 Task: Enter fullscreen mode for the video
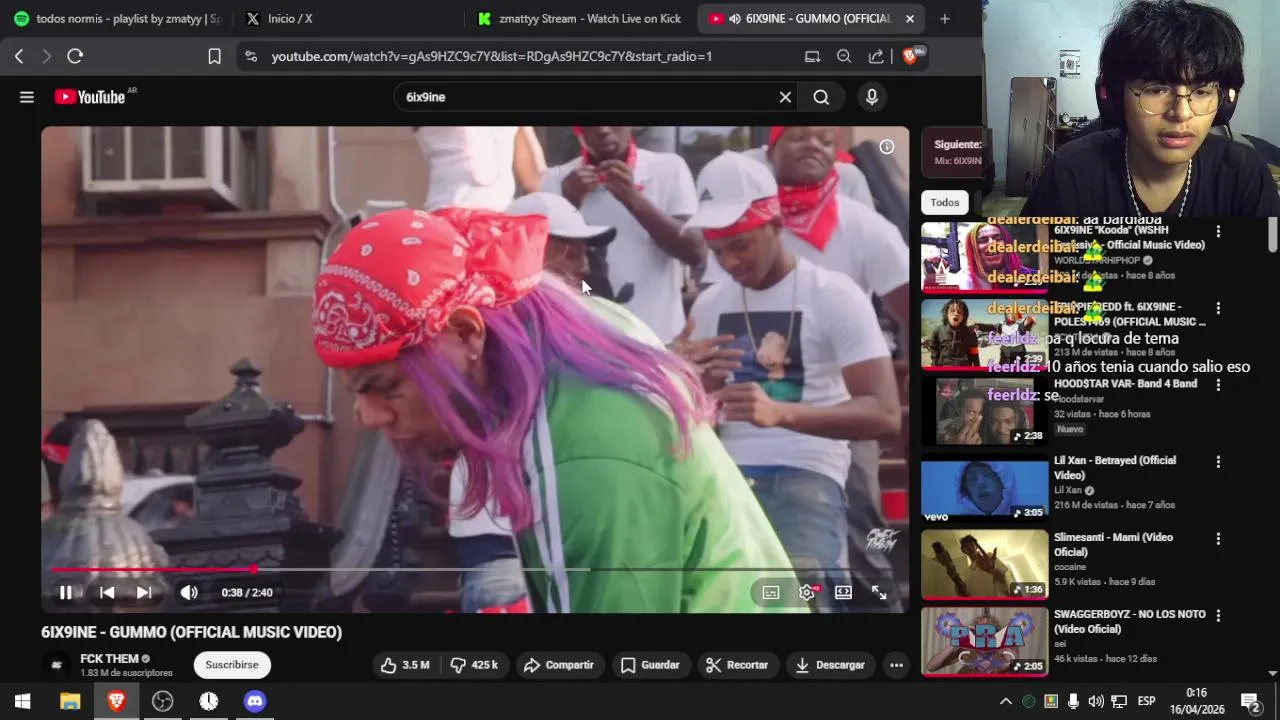pyautogui.click(x=879, y=592)
